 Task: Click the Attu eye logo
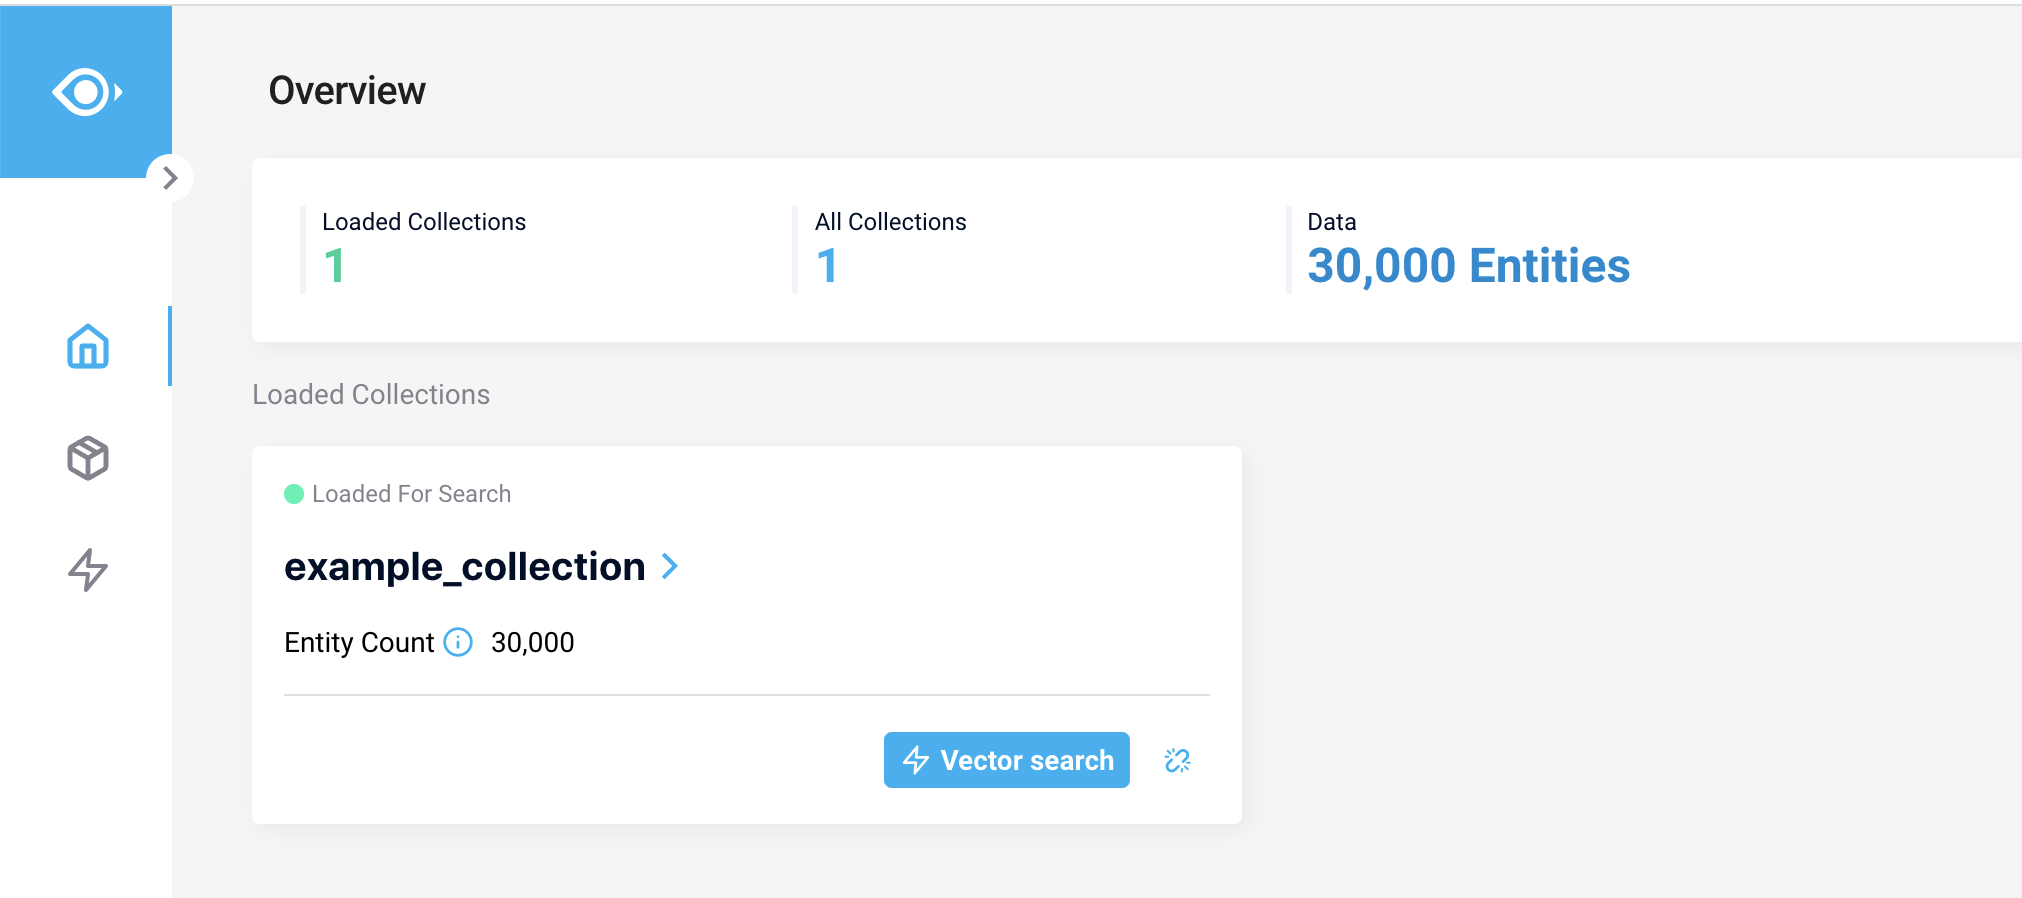(86, 92)
